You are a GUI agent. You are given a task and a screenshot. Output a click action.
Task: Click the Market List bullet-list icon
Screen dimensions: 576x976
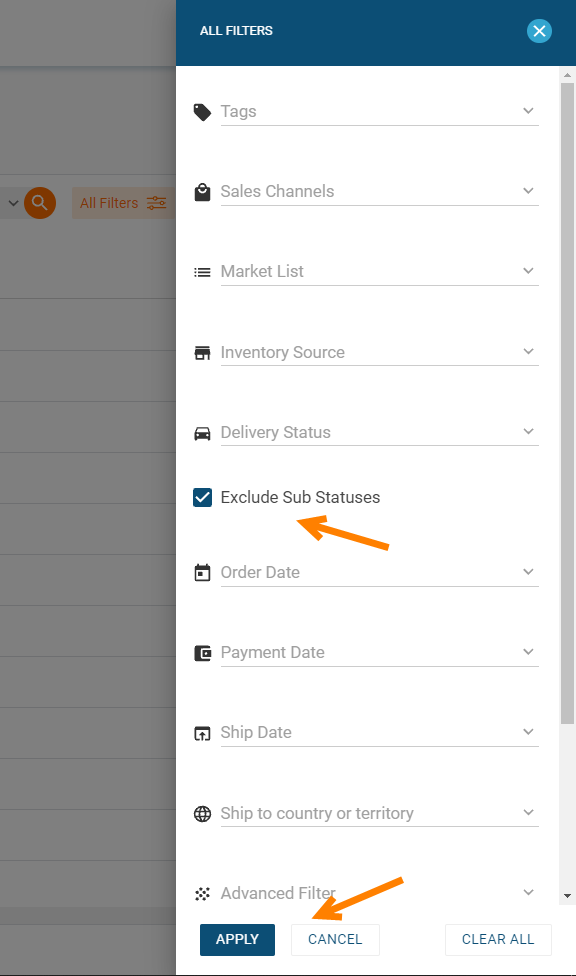click(x=202, y=272)
